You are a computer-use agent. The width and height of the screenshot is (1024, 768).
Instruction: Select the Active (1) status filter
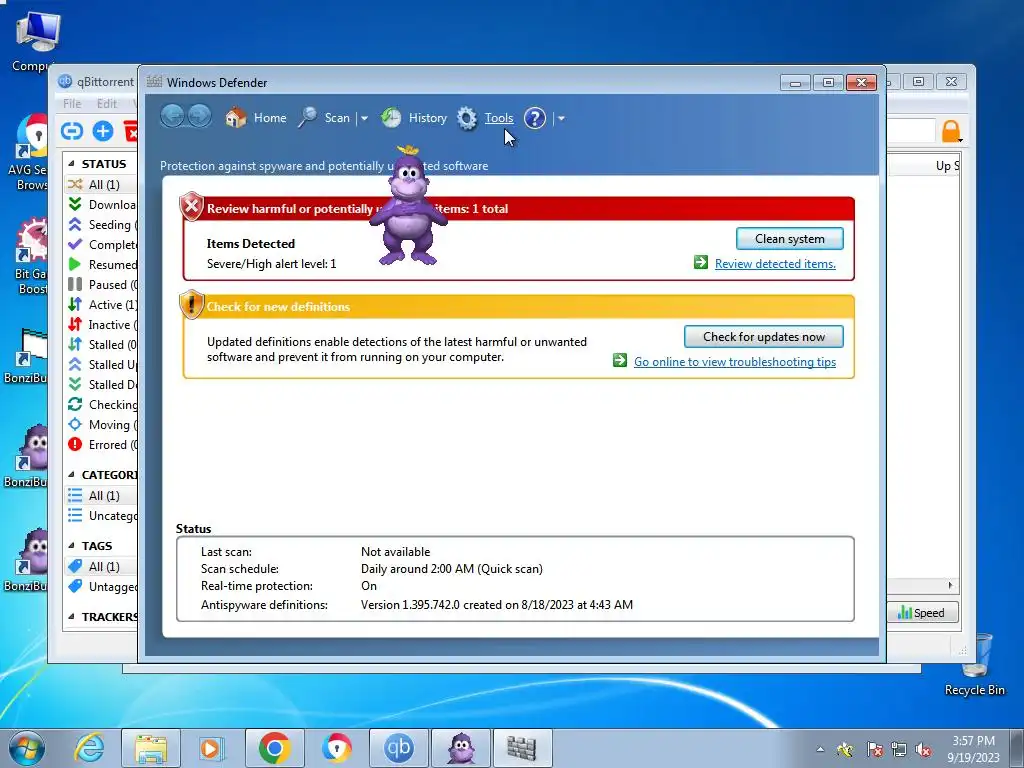pyautogui.click(x=101, y=305)
